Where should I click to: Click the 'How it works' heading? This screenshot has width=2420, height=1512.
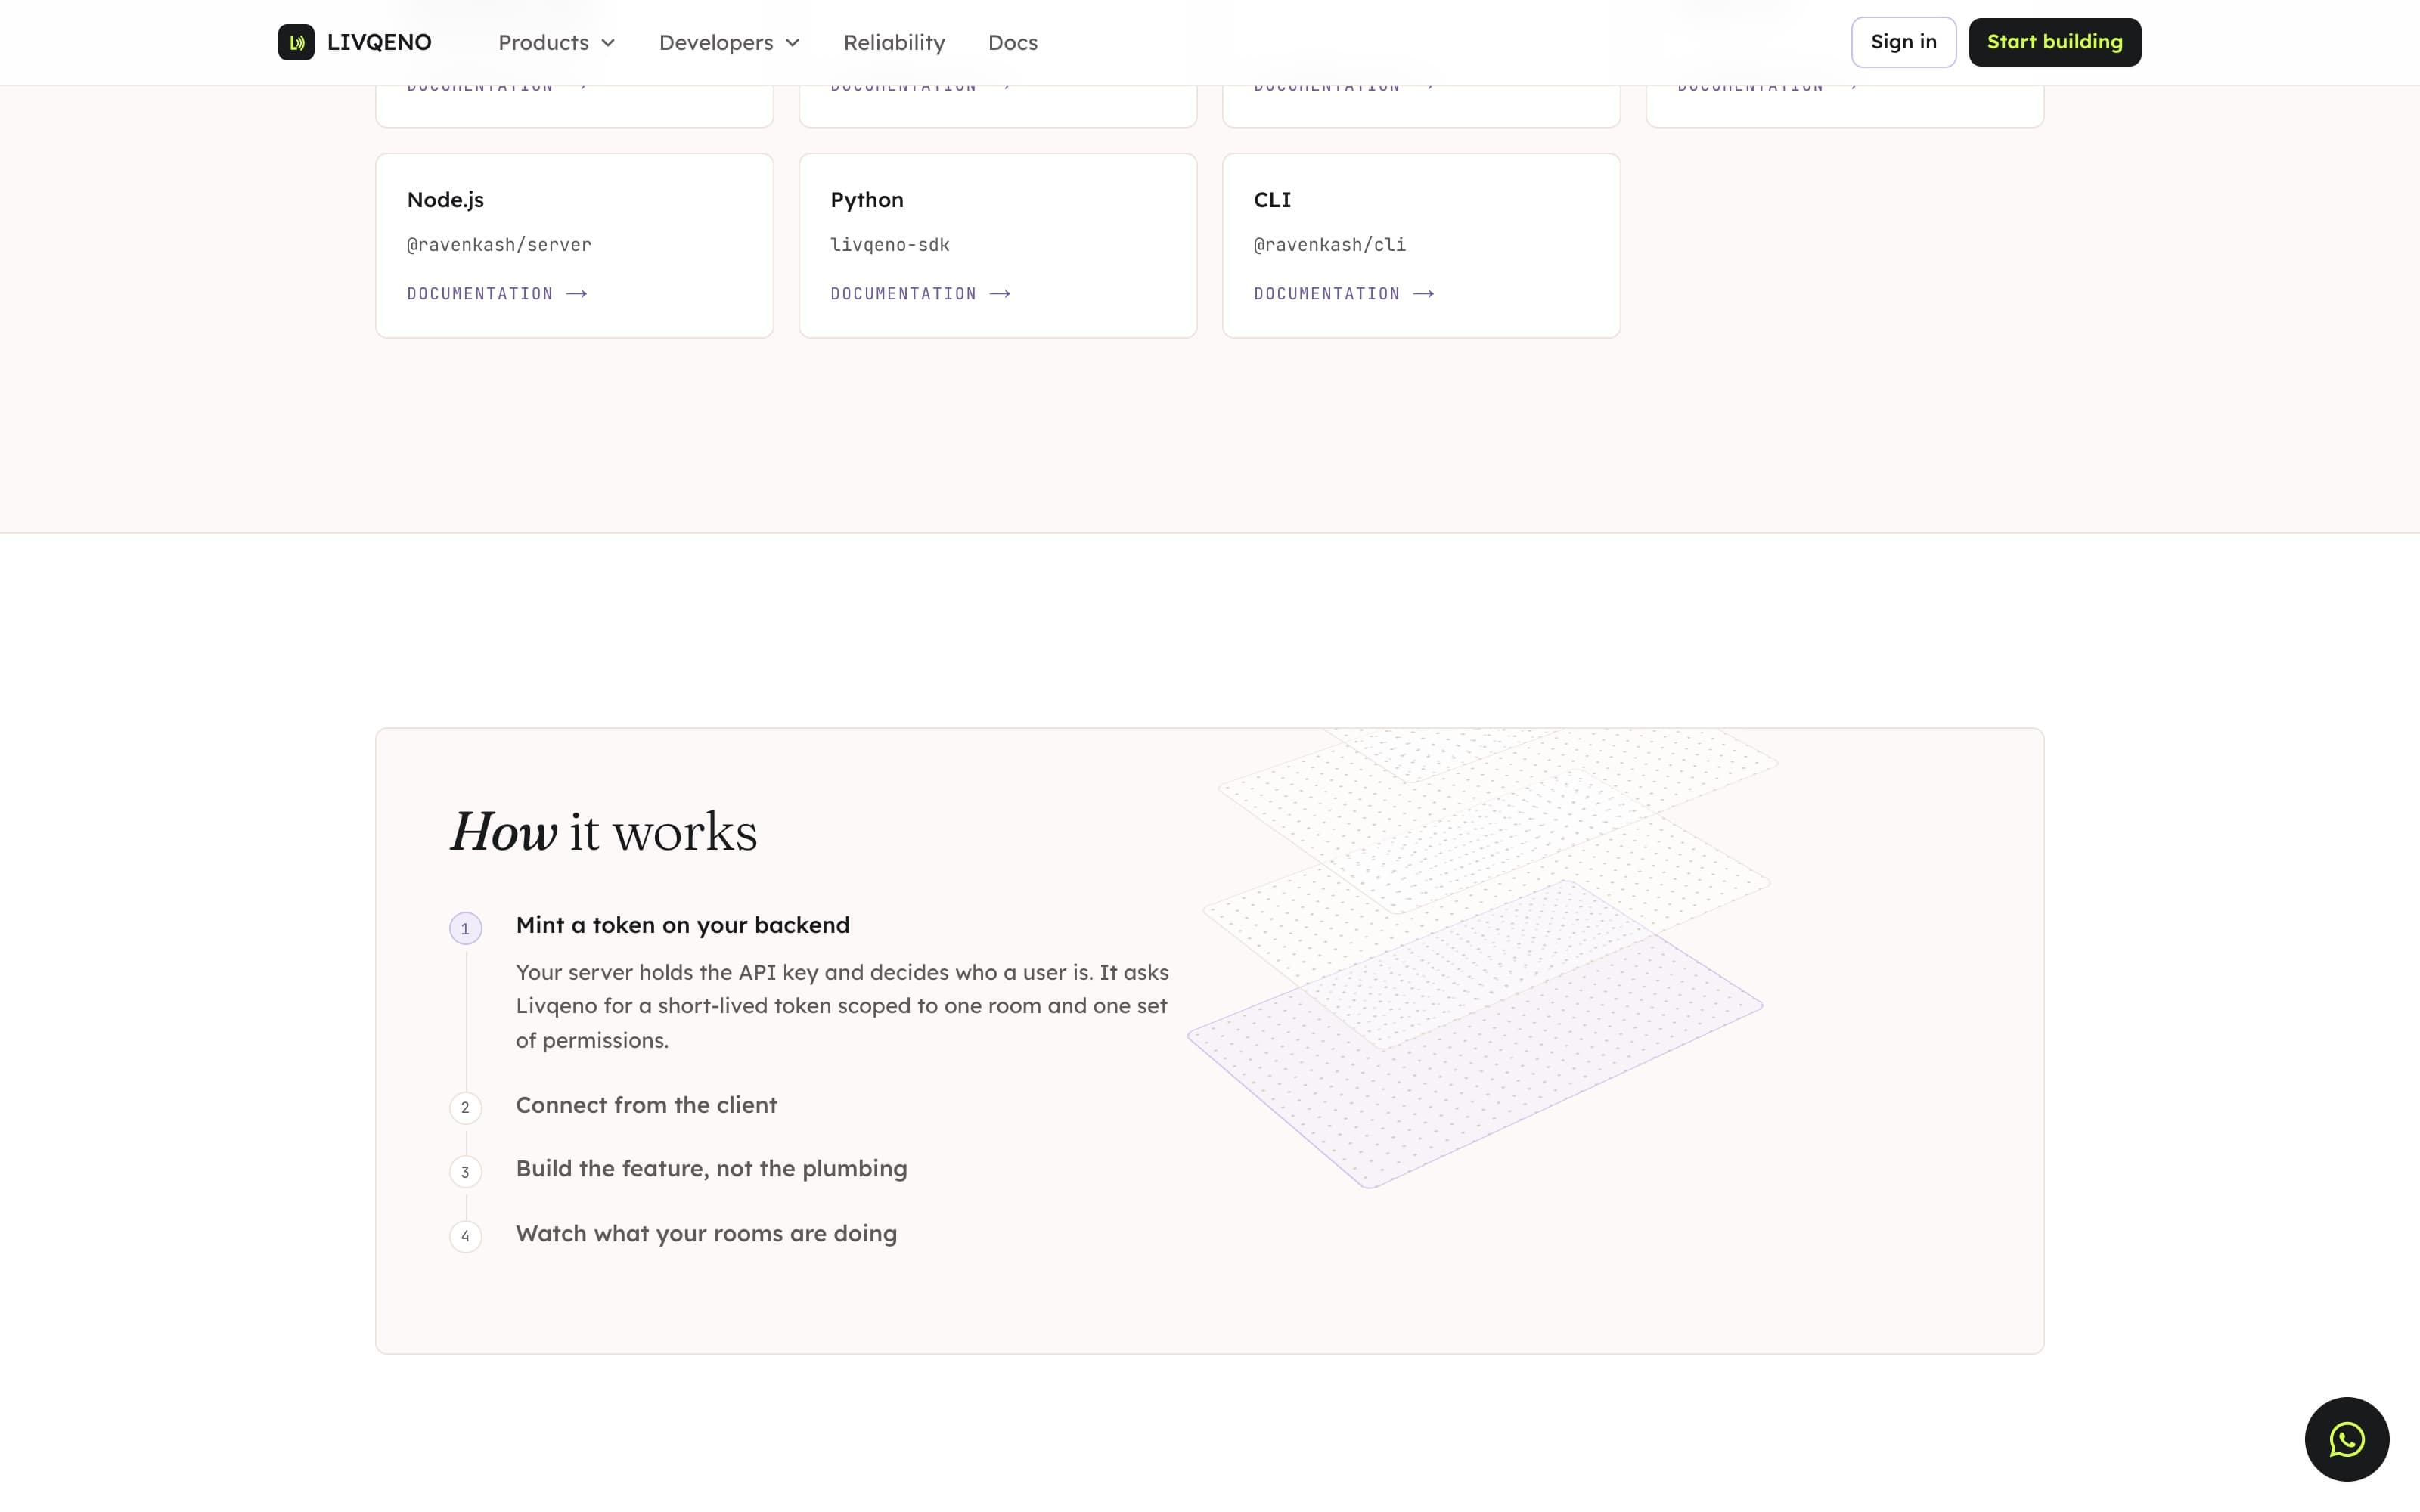coord(604,832)
